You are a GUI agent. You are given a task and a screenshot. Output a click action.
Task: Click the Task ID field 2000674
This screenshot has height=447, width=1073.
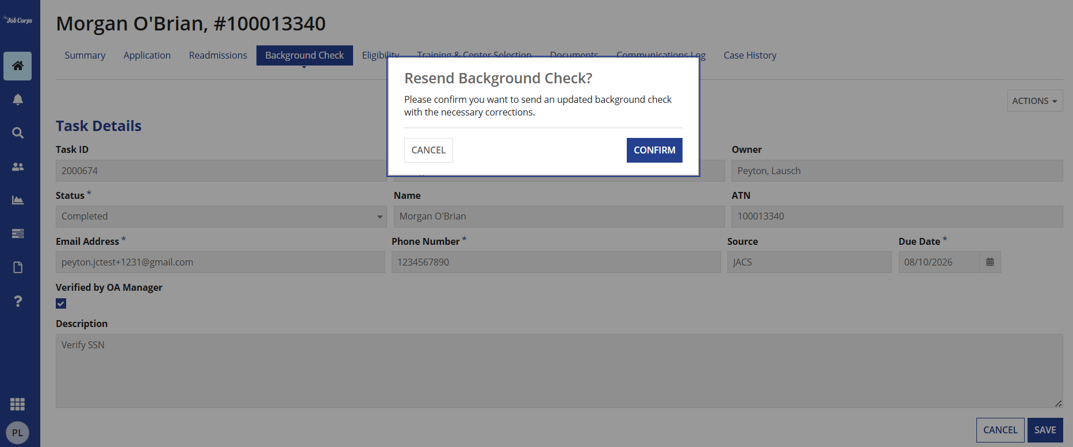[x=220, y=170]
